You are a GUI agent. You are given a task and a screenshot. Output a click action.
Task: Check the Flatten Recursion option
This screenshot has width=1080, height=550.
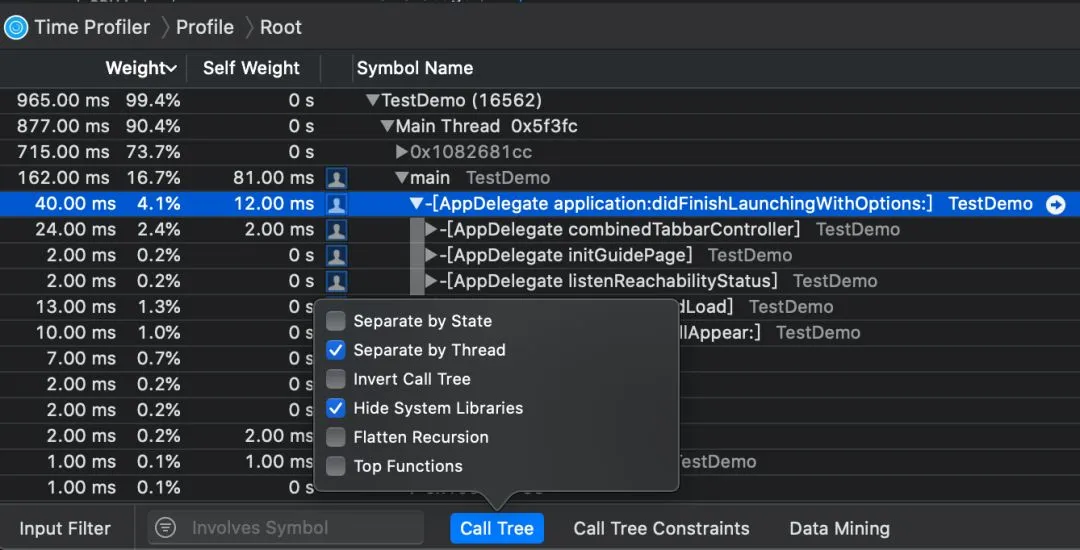coord(336,437)
